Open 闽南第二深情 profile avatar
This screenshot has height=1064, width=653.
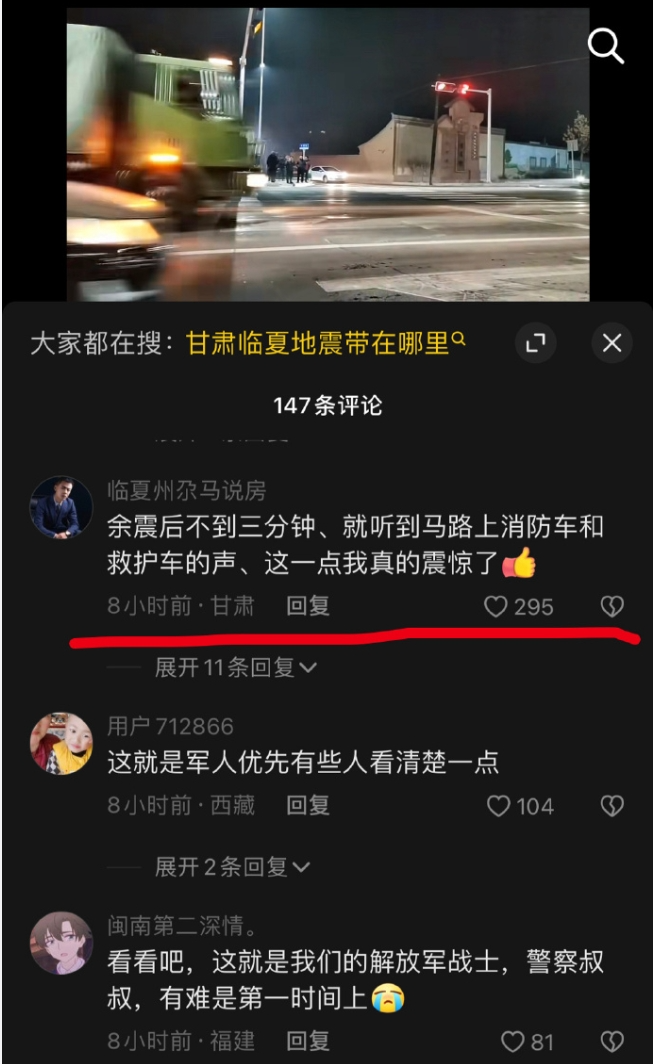pyautogui.click(x=61, y=943)
